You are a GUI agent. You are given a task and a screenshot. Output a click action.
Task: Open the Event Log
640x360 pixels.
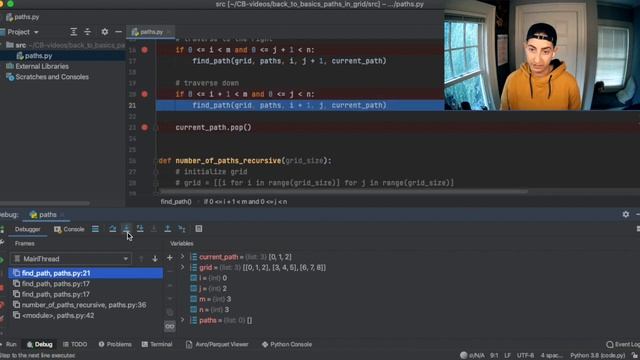click(623, 344)
